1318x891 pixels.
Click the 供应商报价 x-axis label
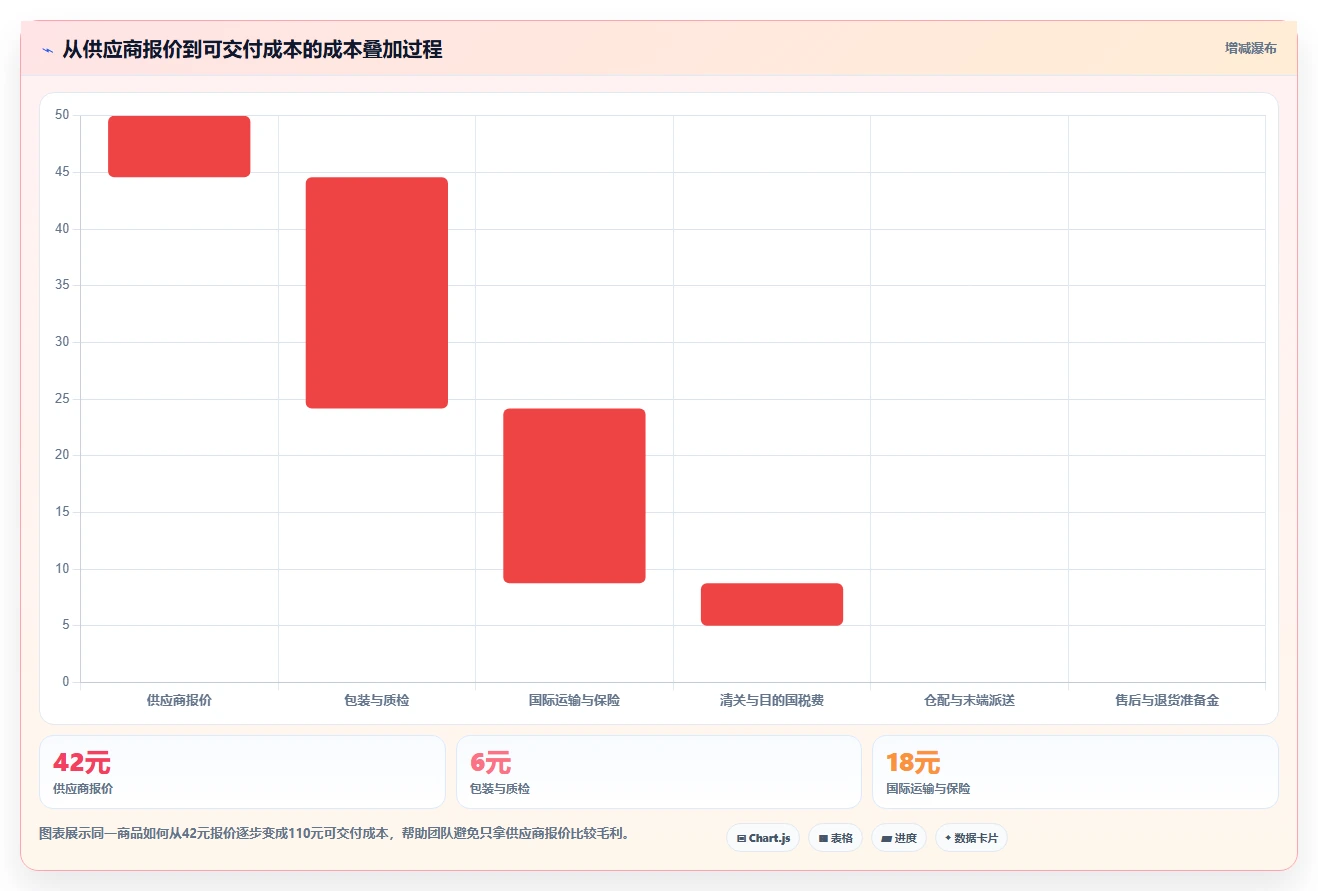click(179, 700)
